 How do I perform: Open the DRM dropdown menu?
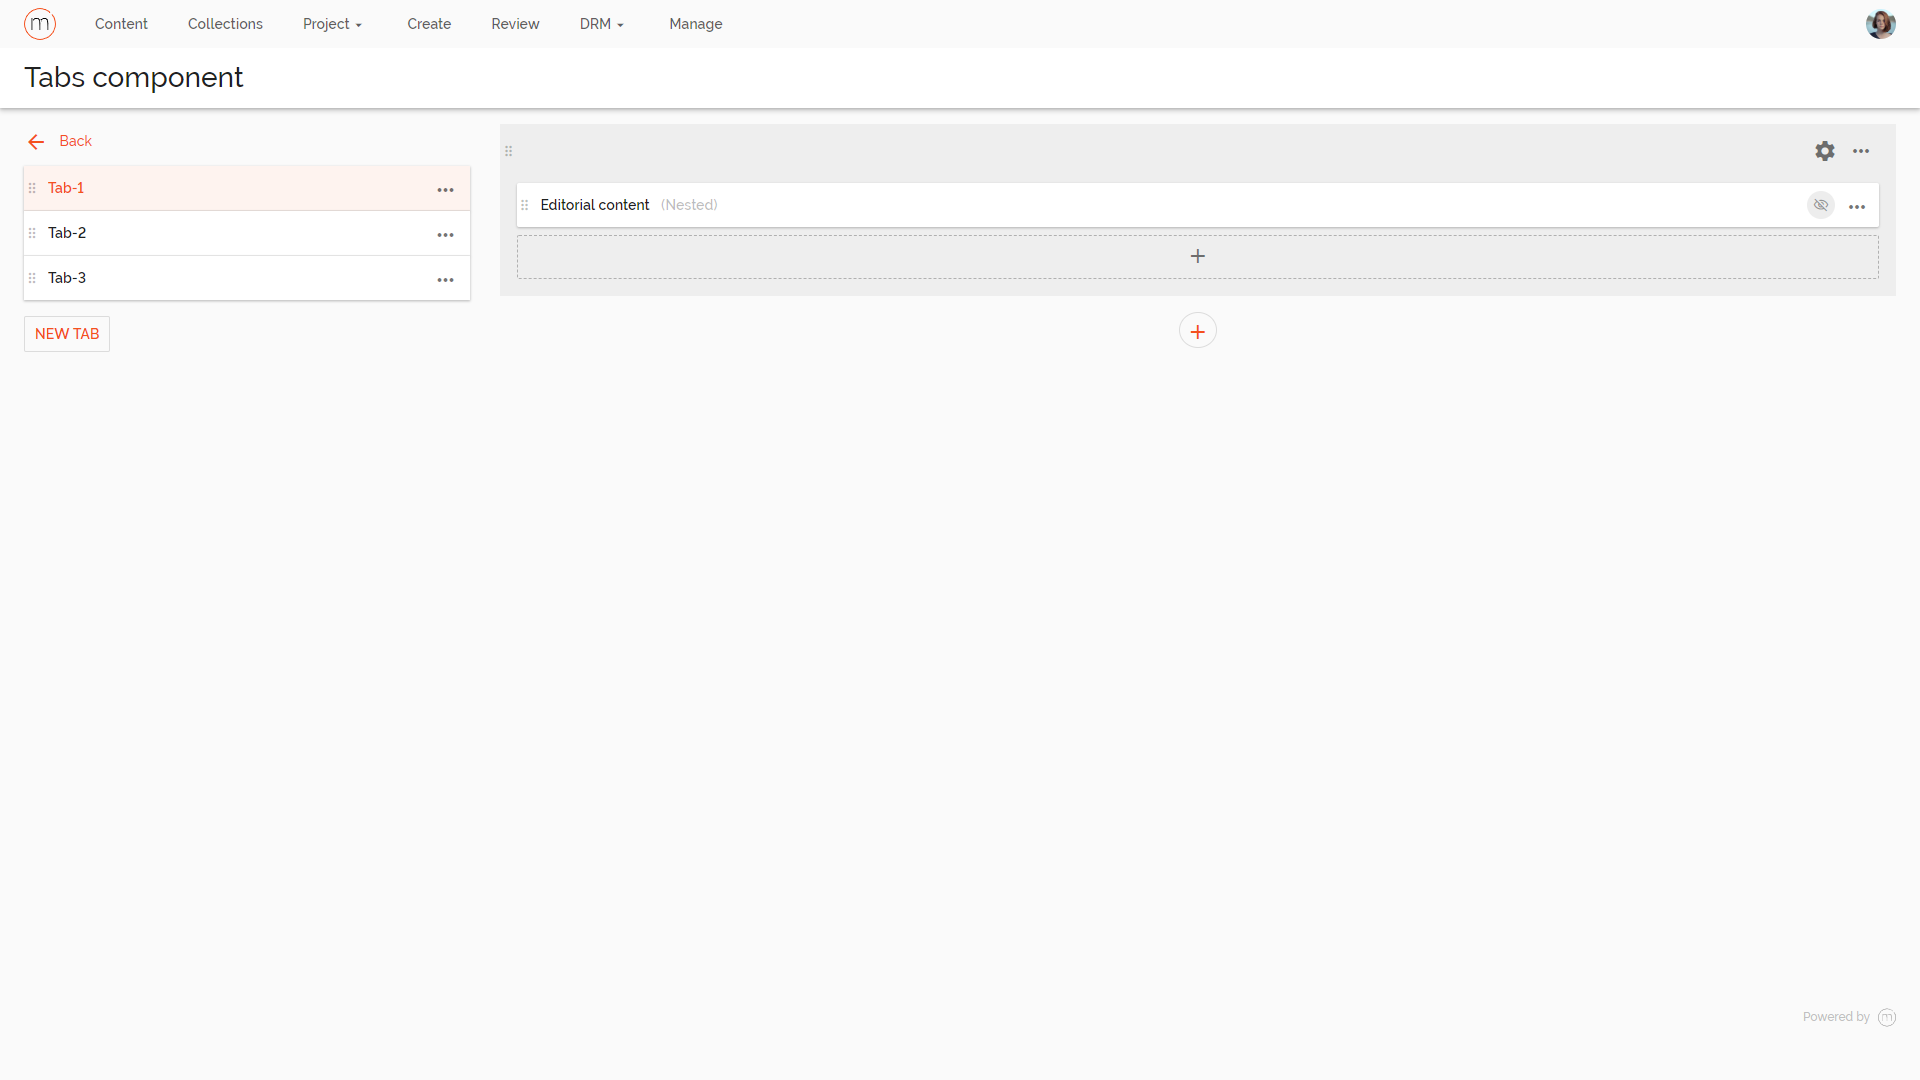(601, 23)
